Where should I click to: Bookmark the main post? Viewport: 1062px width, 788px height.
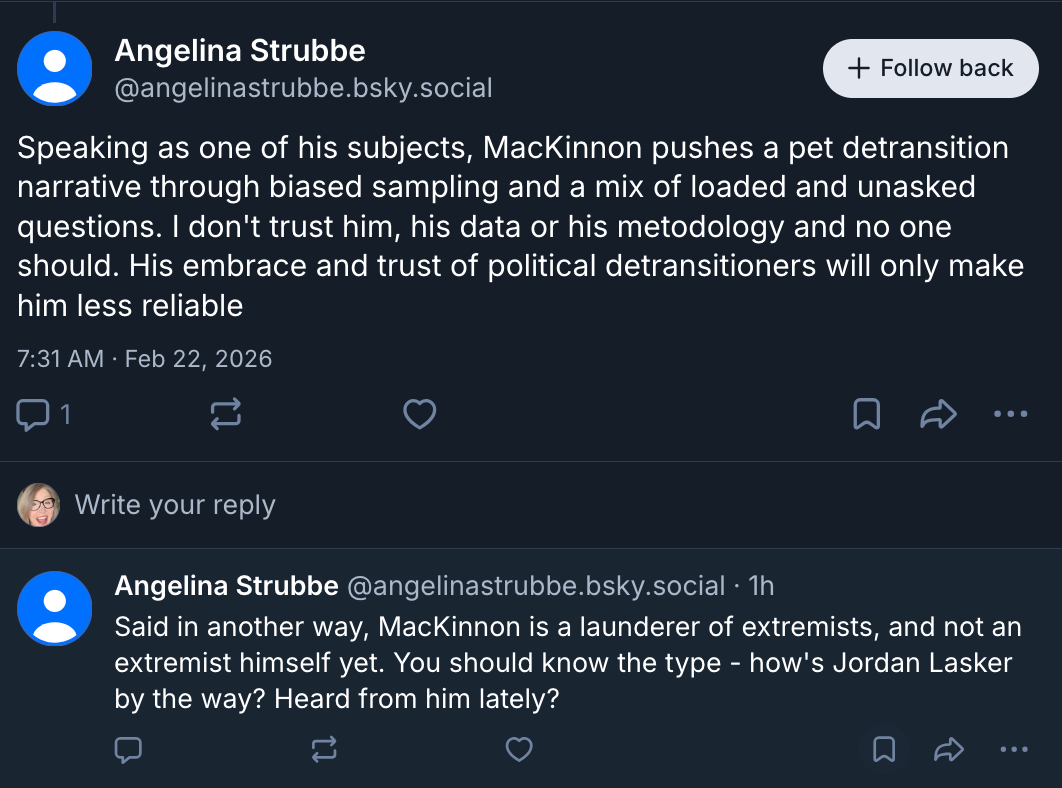(x=866, y=414)
